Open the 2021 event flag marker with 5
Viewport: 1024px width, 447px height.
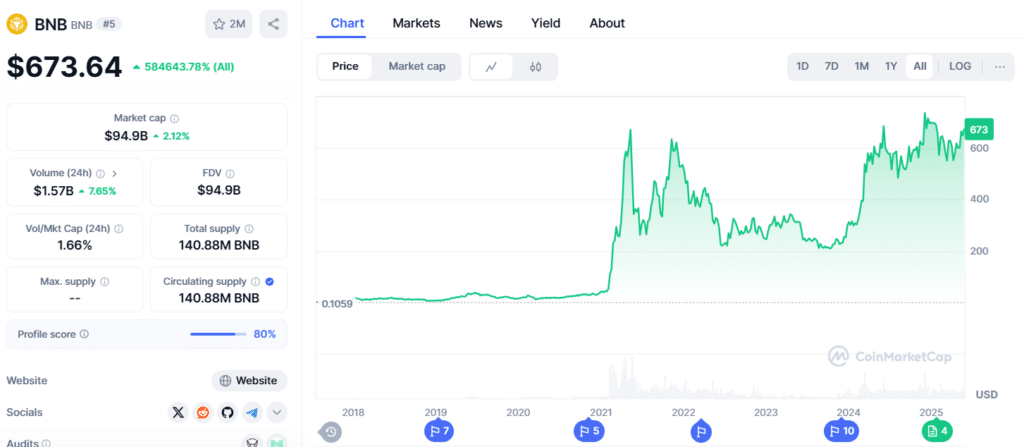point(588,431)
